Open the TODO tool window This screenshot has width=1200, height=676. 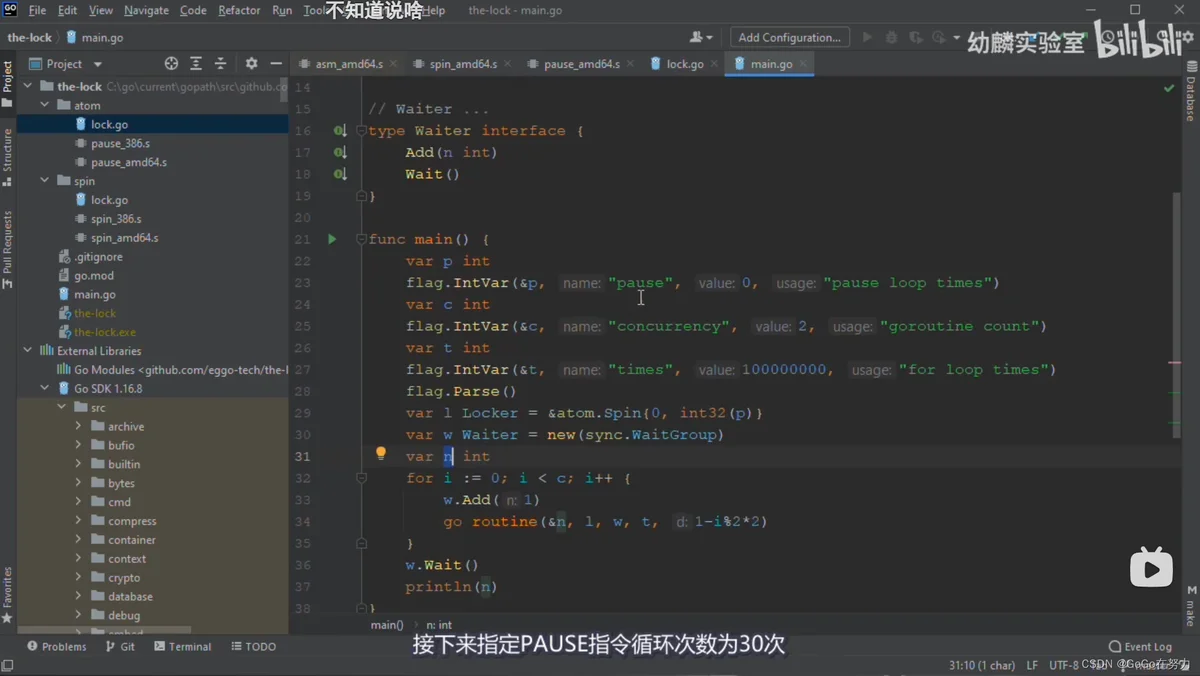click(x=254, y=647)
